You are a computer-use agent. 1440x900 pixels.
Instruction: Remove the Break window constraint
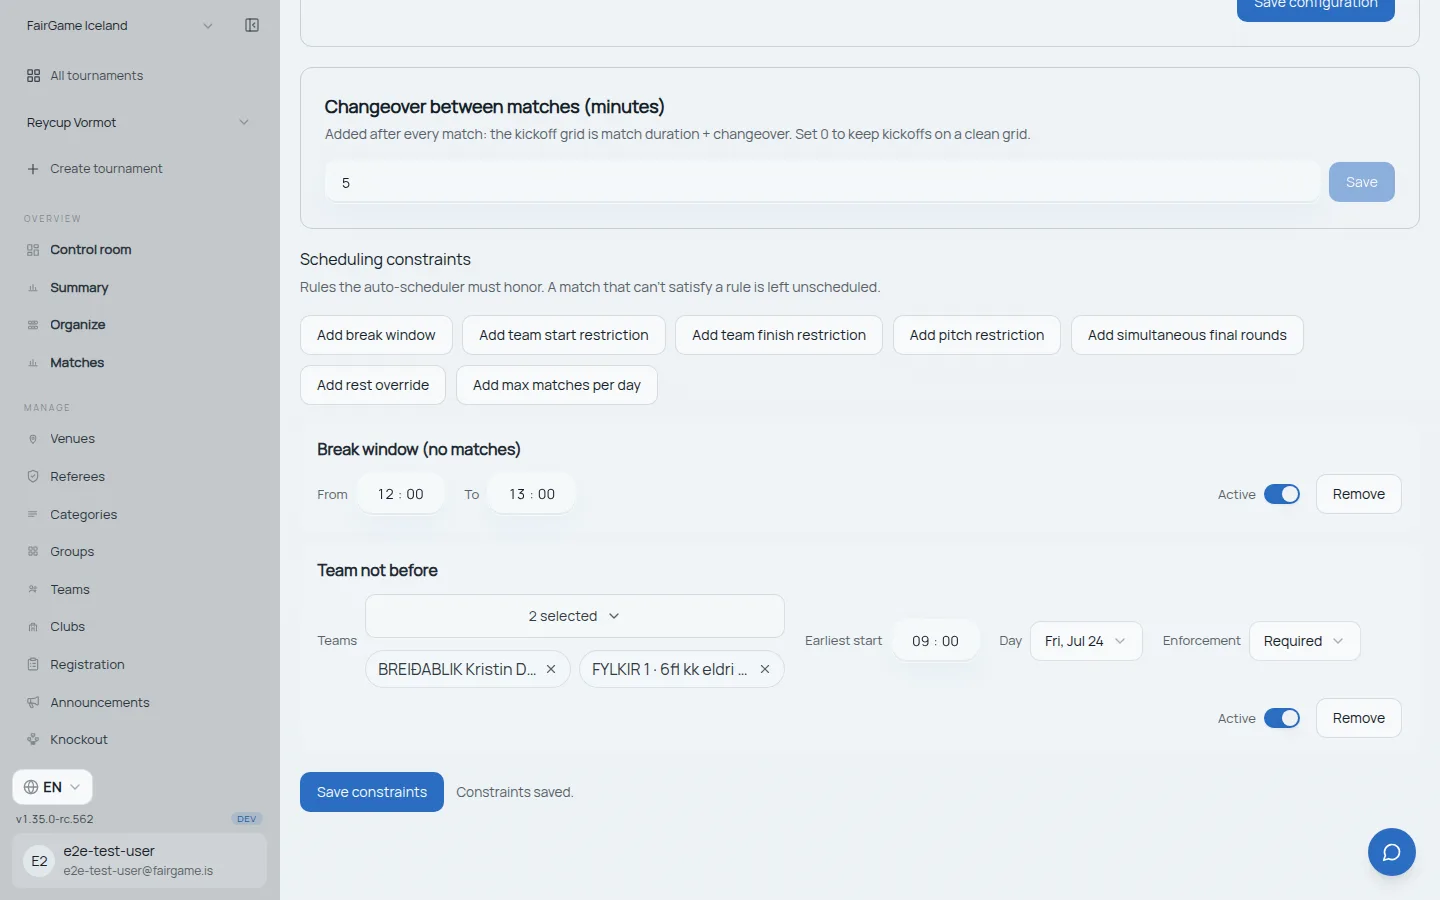(1359, 494)
